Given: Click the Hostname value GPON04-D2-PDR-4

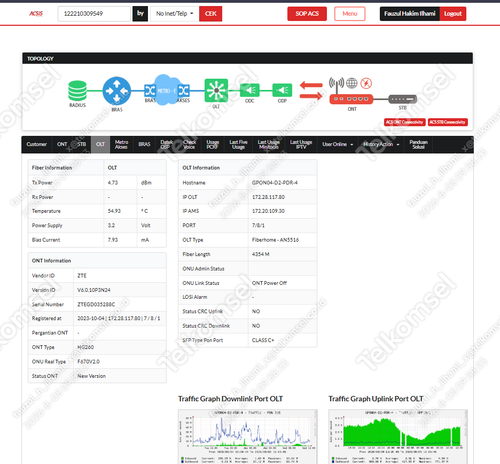Looking at the screenshot, I should pyautogui.click(x=275, y=183).
